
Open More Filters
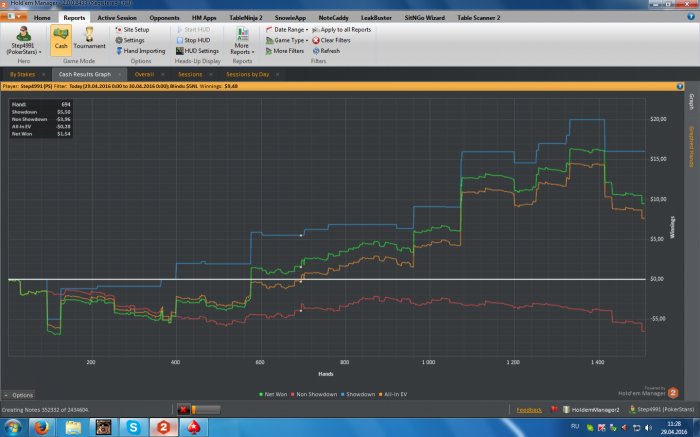[x=285, y=50]
